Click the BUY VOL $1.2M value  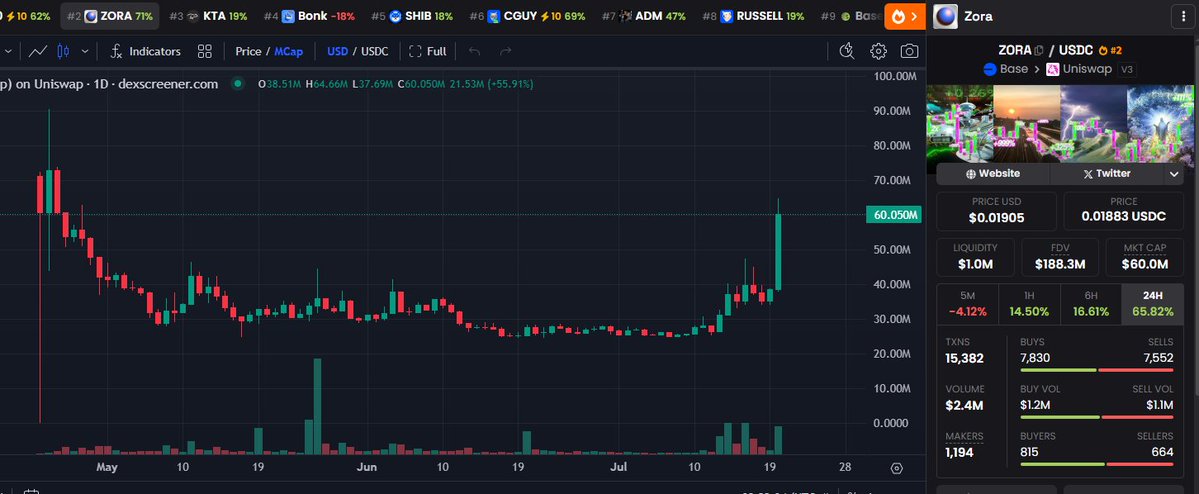[1035, 405]
